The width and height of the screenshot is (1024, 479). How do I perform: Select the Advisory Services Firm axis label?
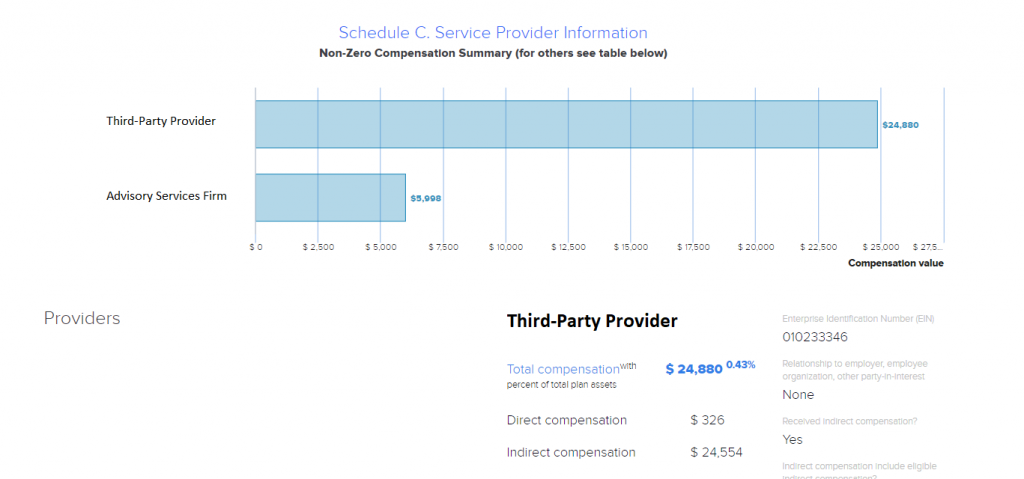coord(166,196)
